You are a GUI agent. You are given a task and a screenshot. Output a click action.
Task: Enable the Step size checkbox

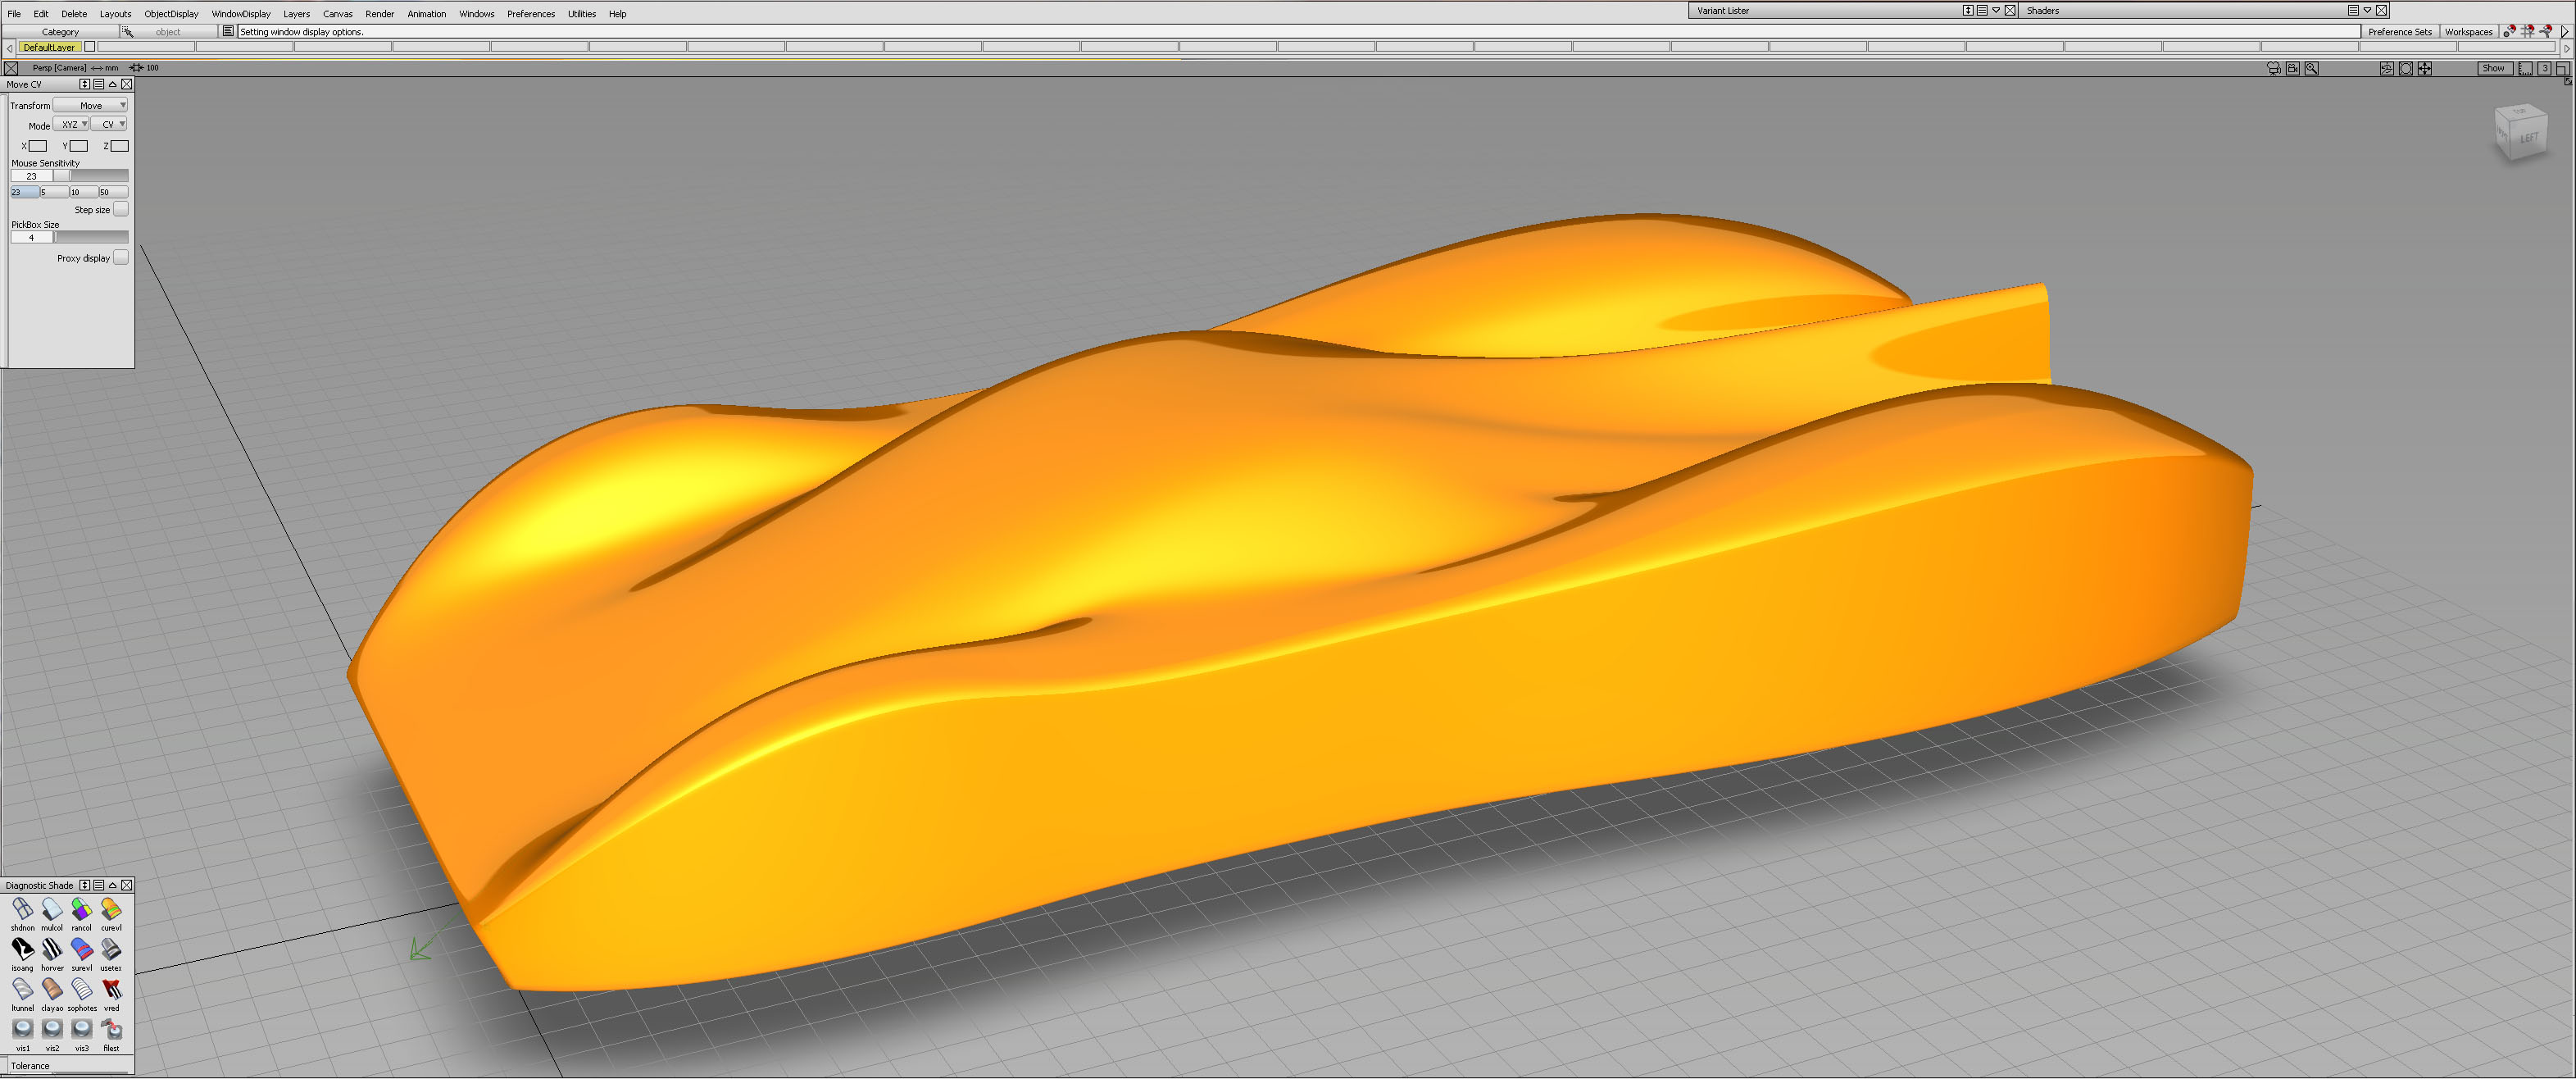click(x=121, y=209)
